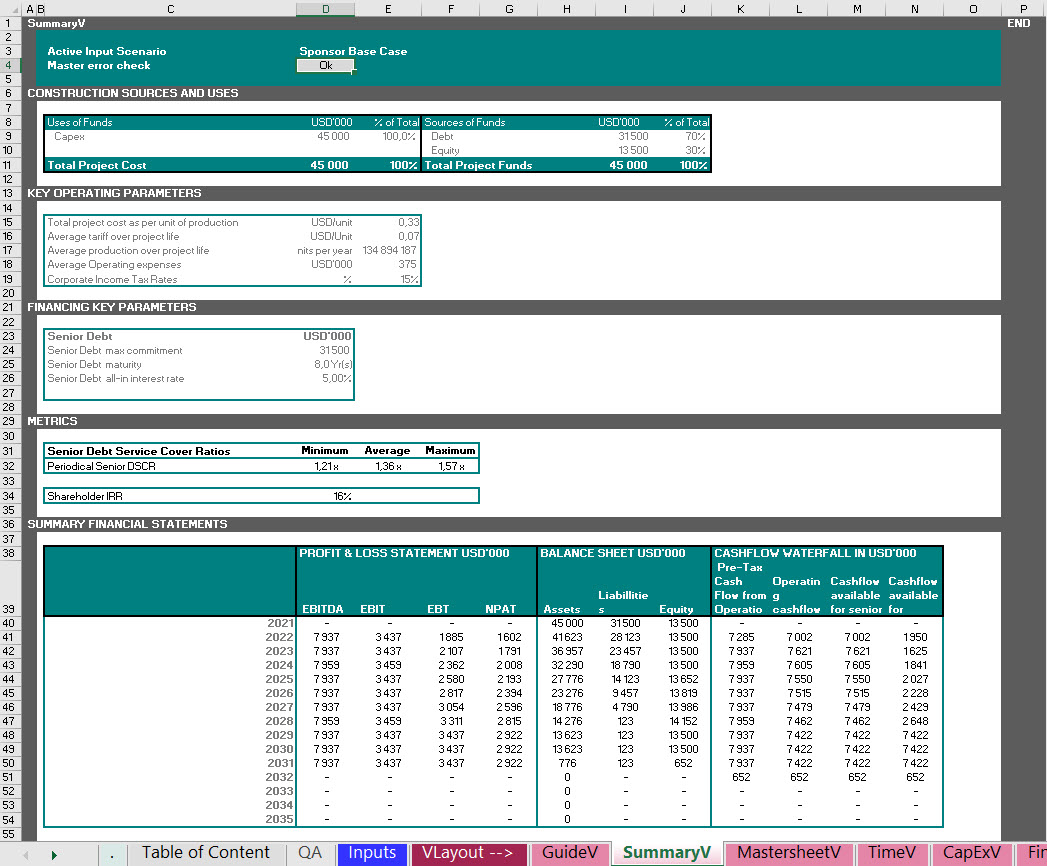Click the Senior Debt max commitment 31 500 value
Viewport: 1047px width, 866px height.
(334, 351)
